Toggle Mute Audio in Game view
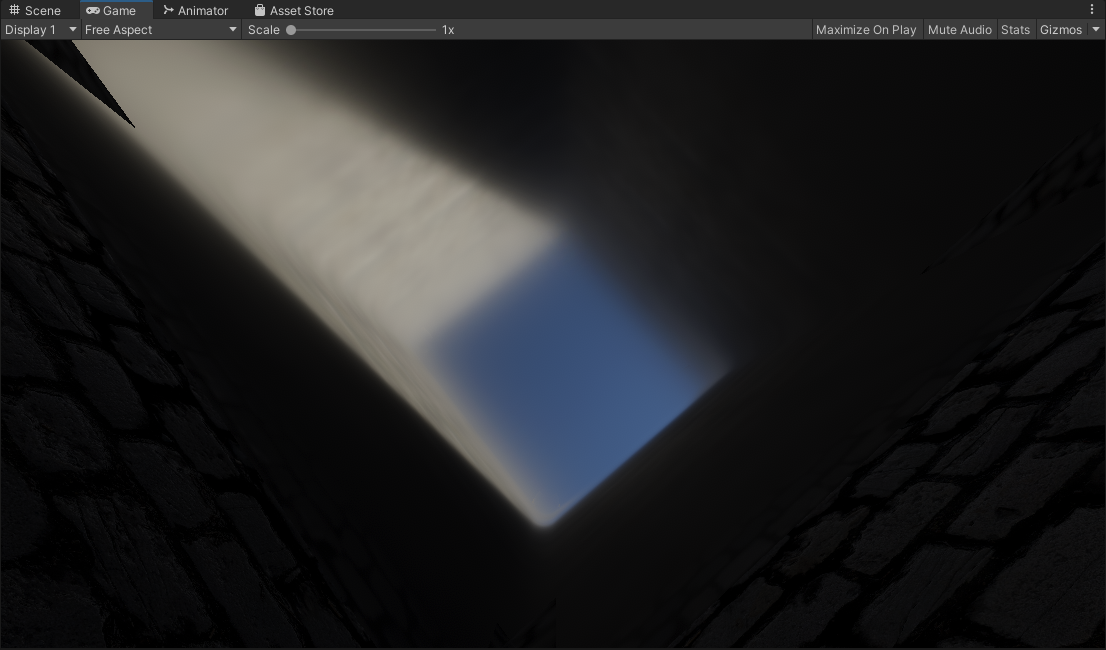This screenshot has width=1106, height=650. [x=959, y=30]
